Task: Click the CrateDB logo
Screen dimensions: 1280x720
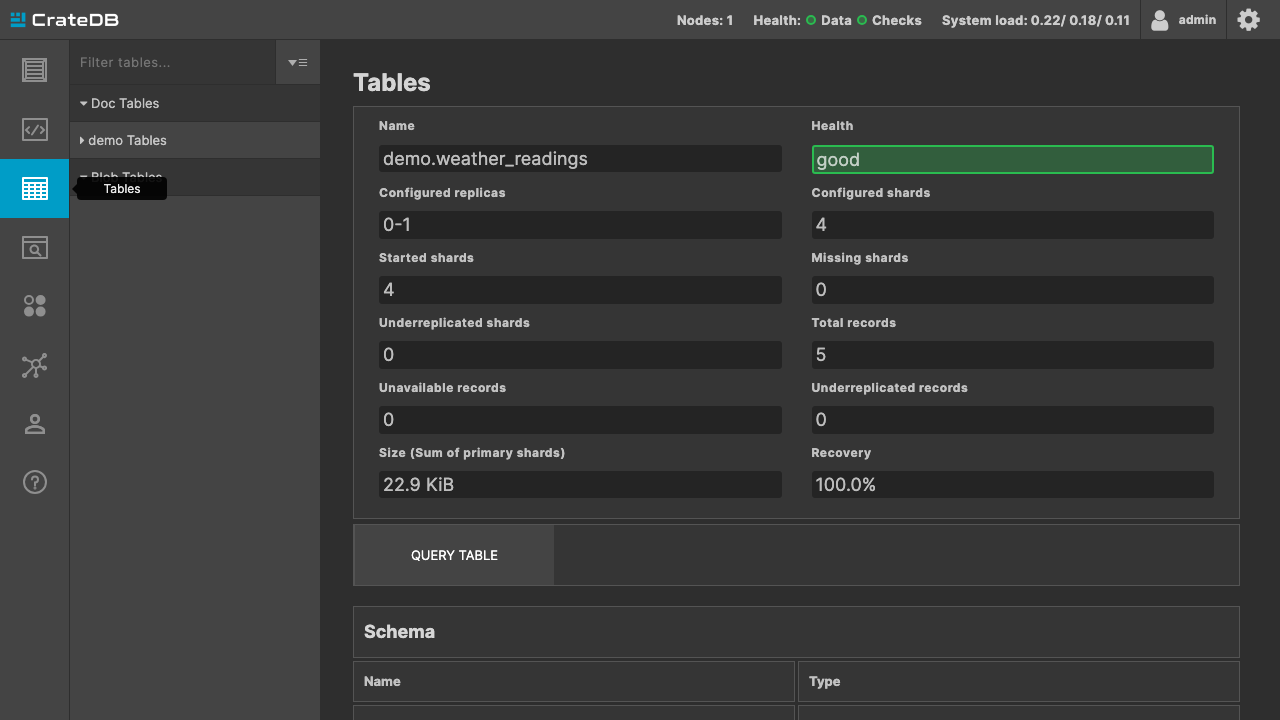Action: pyautogui.click(x=64, y=20)
